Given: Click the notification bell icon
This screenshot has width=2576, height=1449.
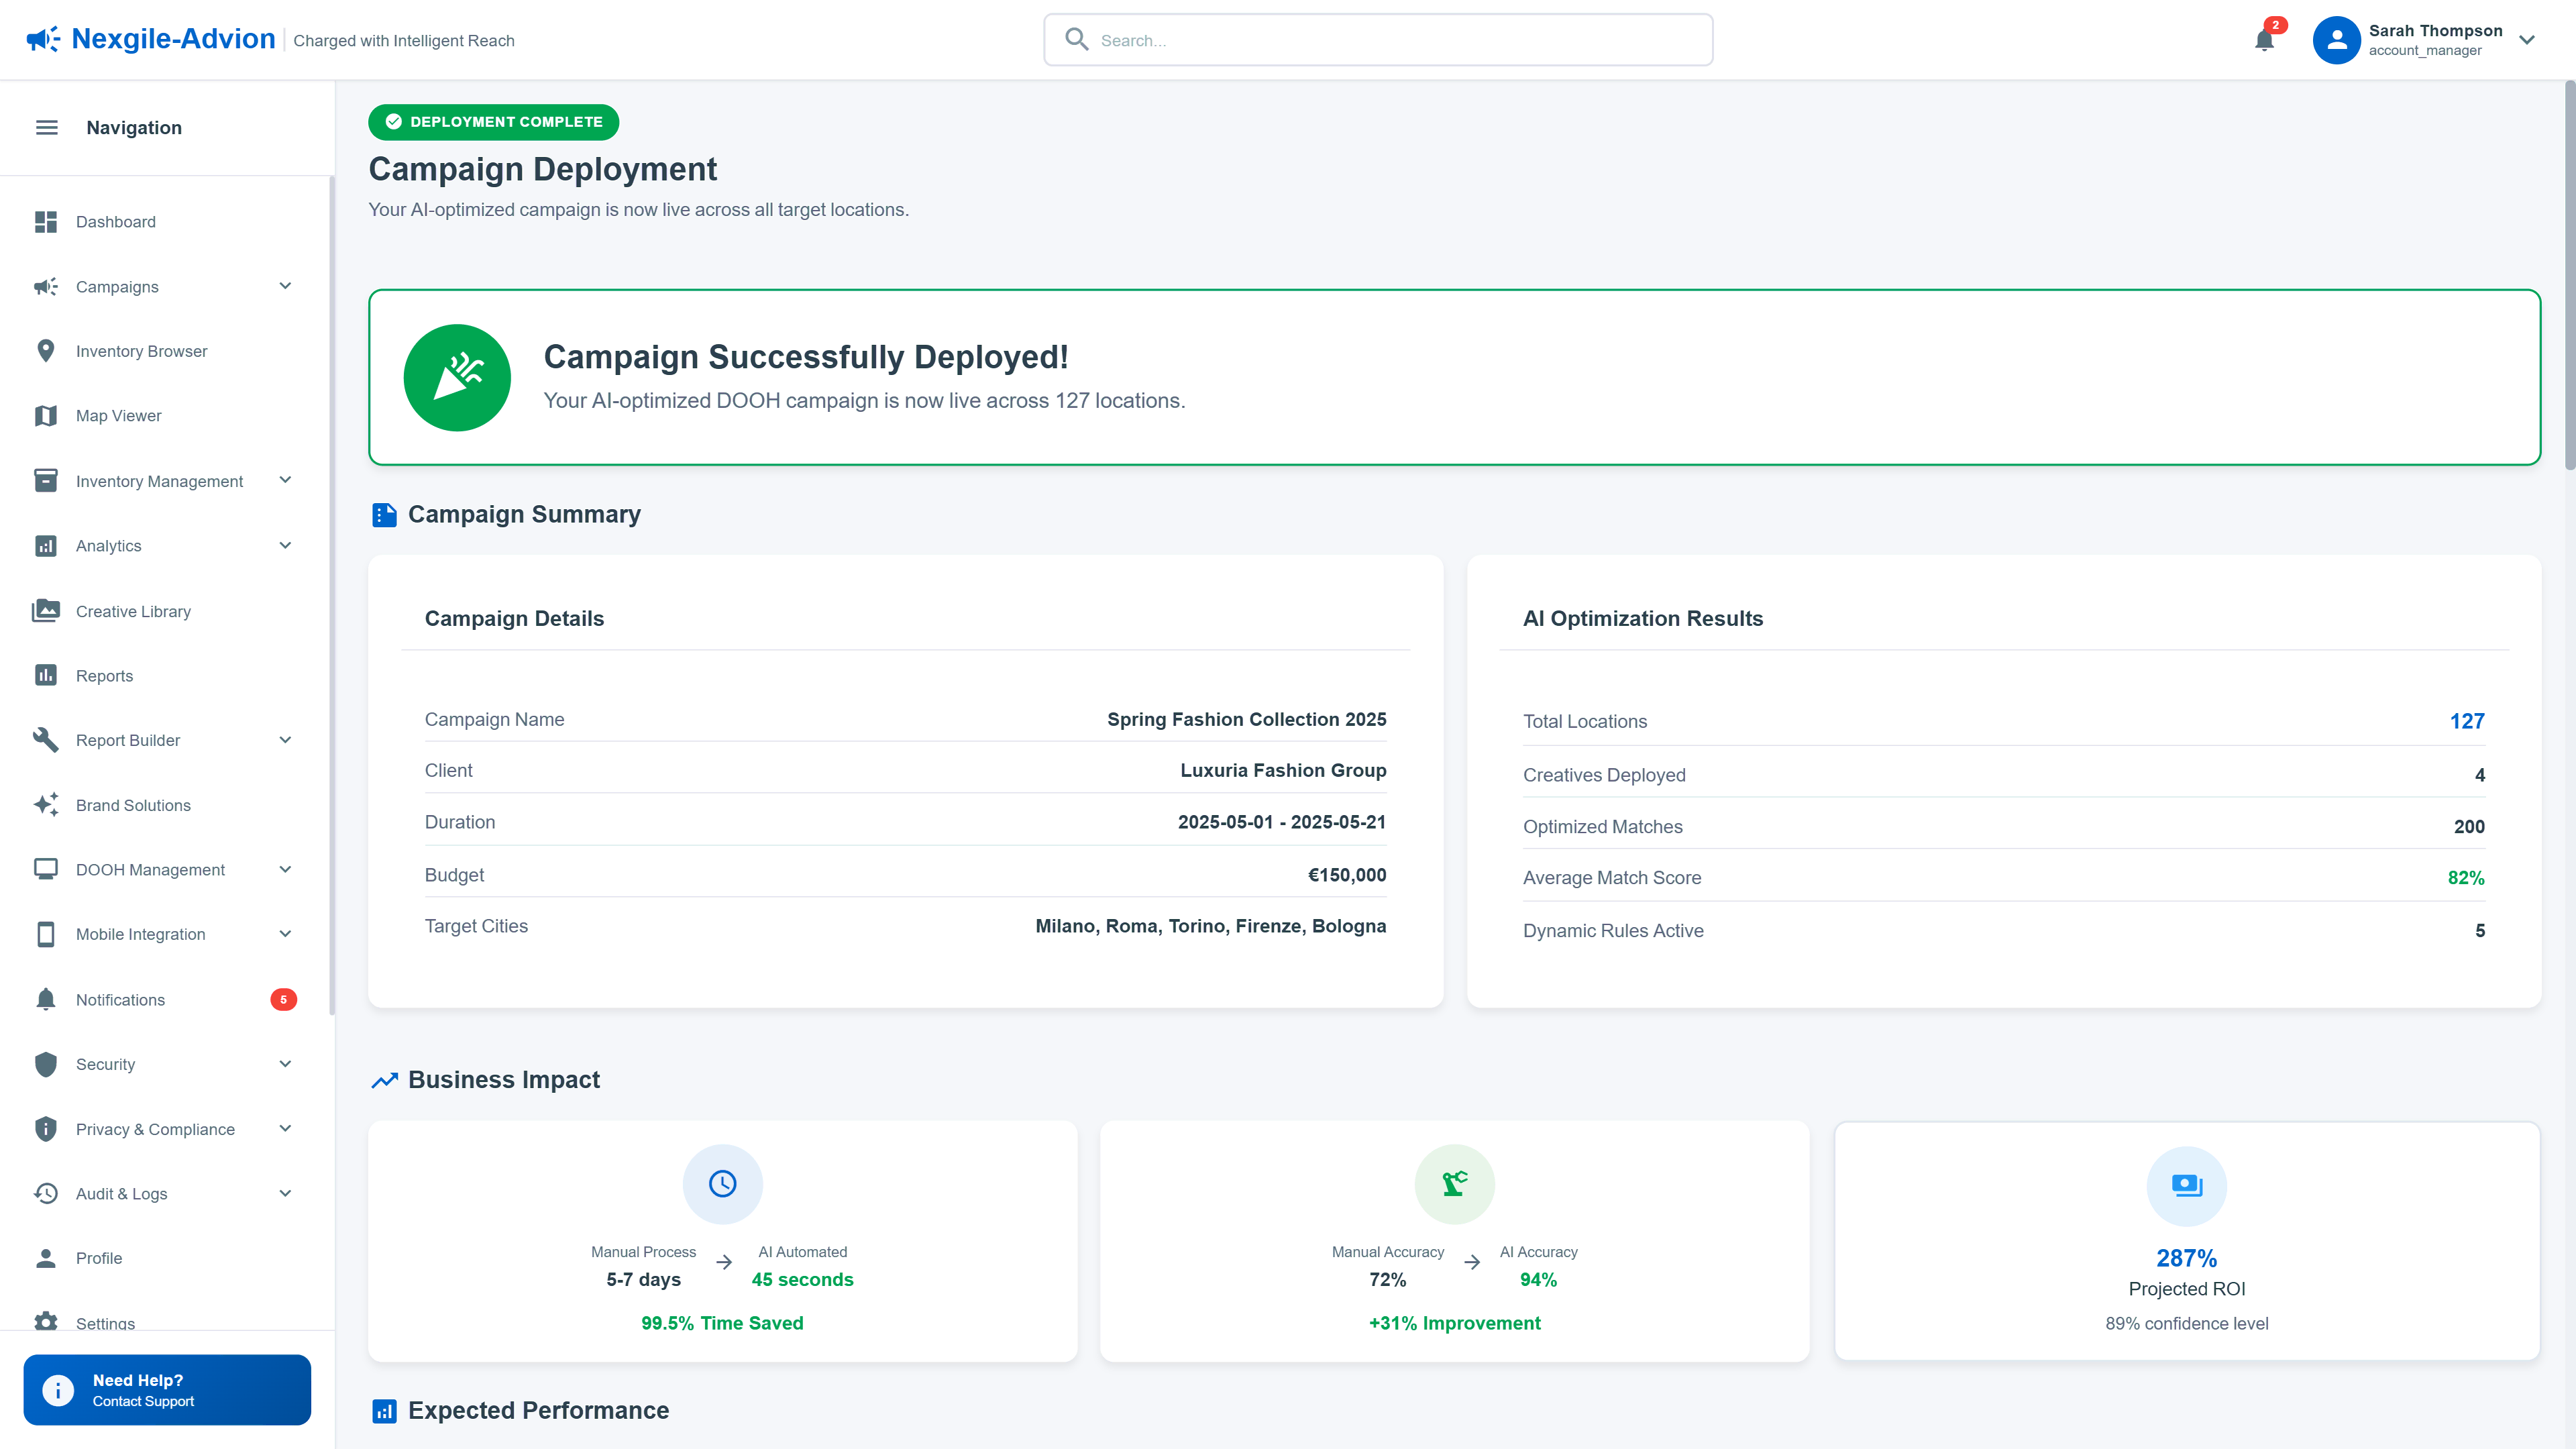Looking at the screenshot, I should (x=2264, y=40).
